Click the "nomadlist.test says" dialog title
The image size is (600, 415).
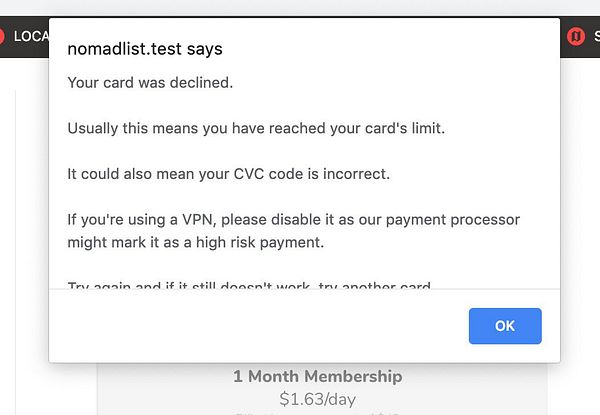pos(145,49)
